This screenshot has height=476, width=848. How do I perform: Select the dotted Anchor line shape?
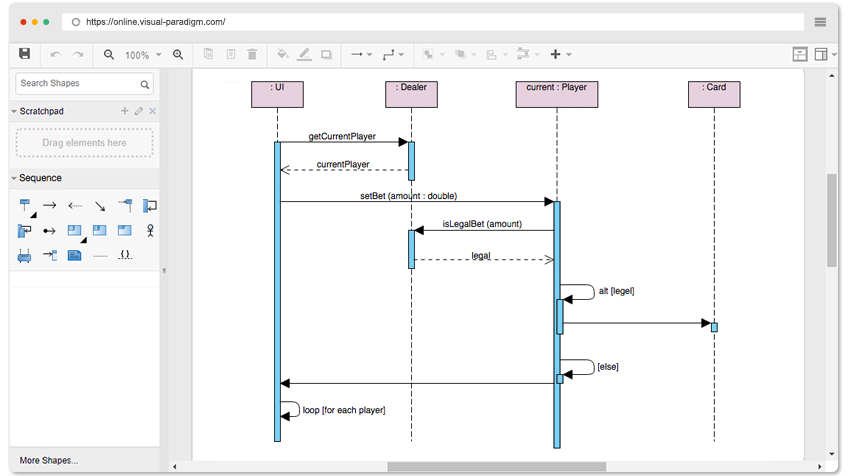tap(100, 256)
